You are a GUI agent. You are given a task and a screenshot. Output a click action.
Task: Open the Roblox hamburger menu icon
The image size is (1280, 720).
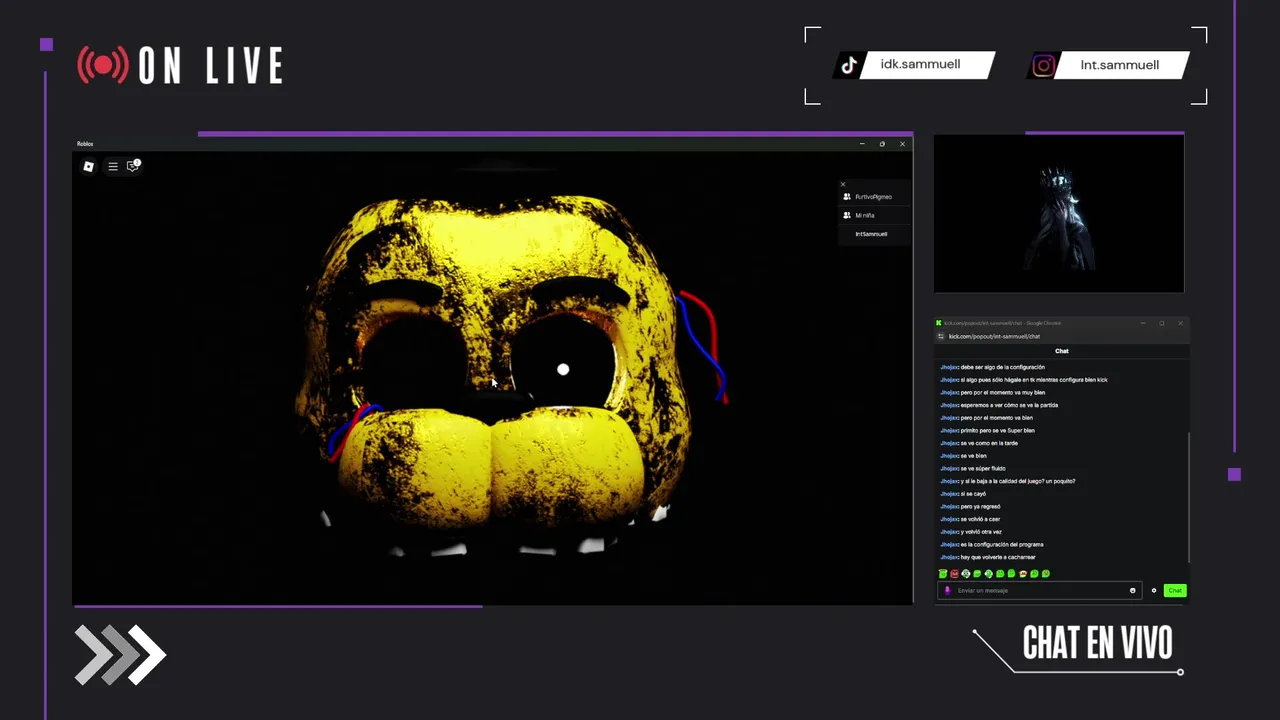(113, 167)
